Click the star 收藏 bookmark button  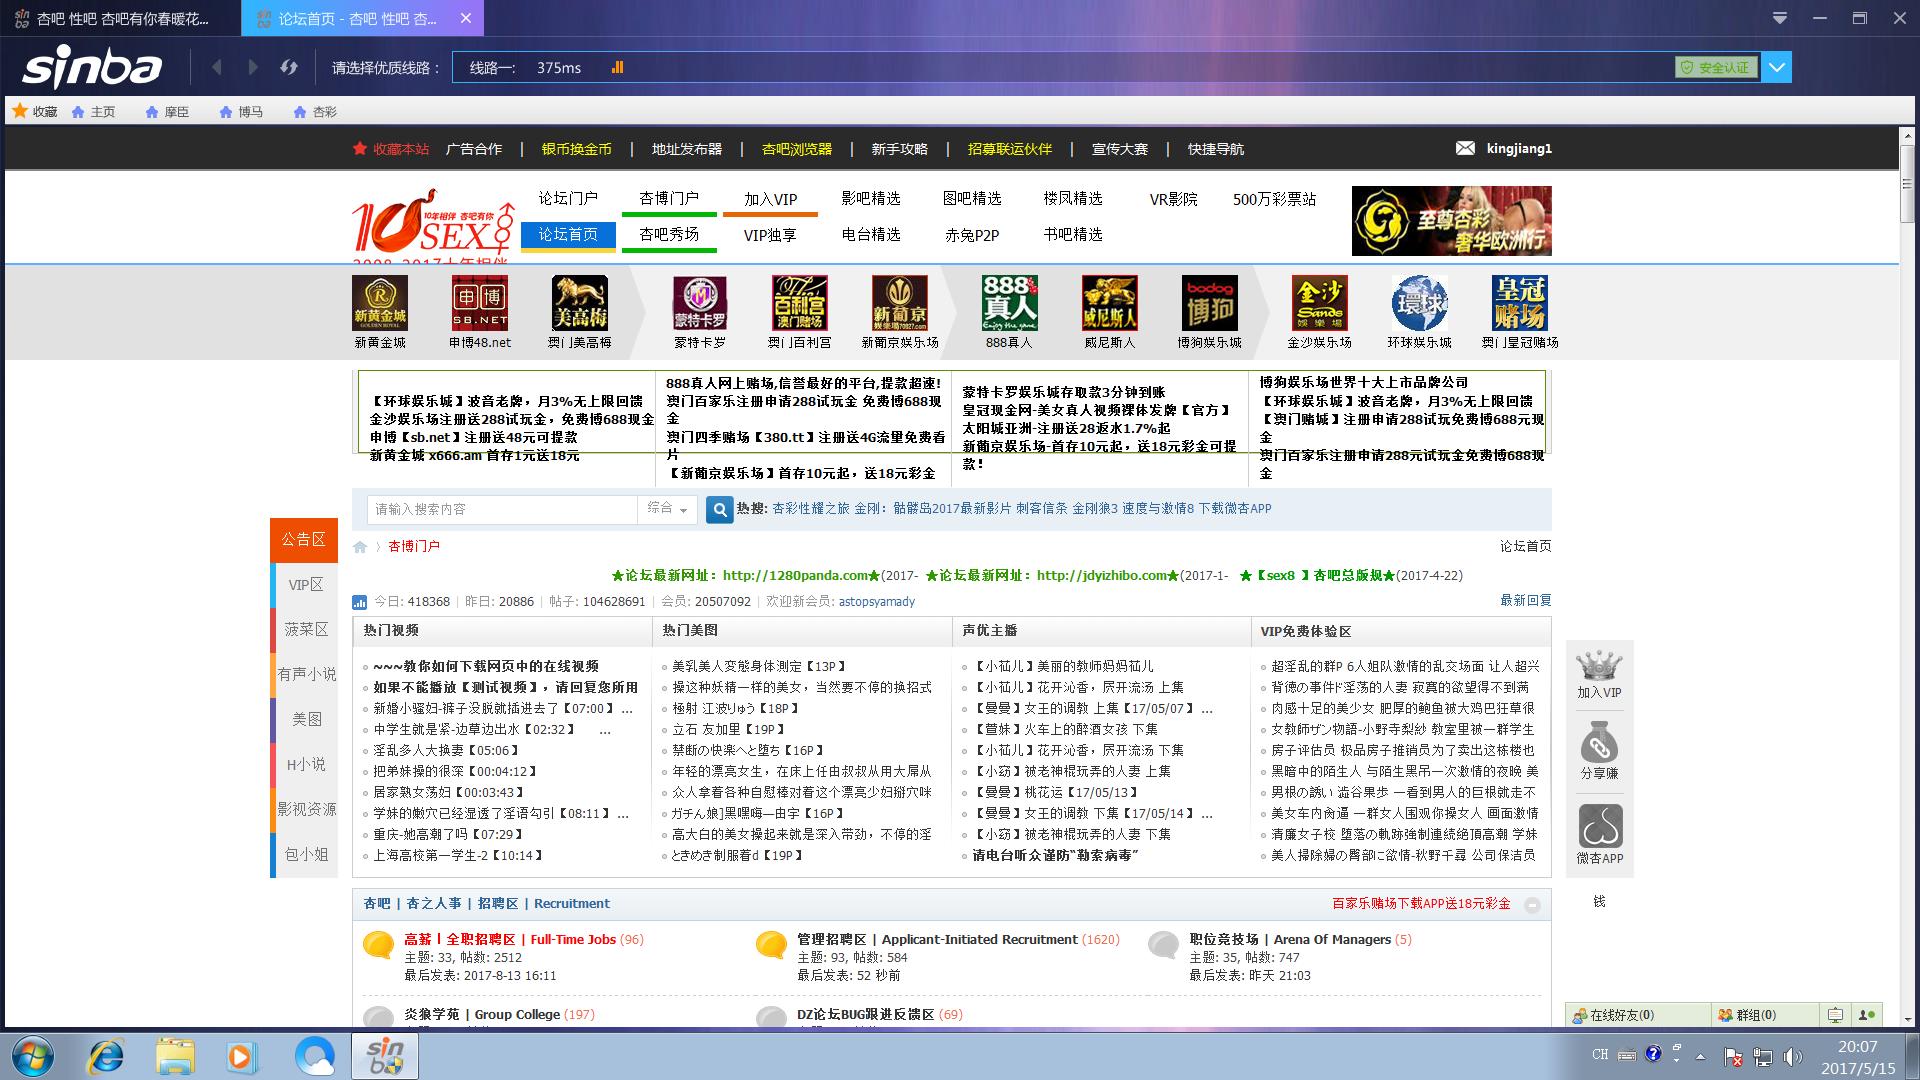[35, 111]
